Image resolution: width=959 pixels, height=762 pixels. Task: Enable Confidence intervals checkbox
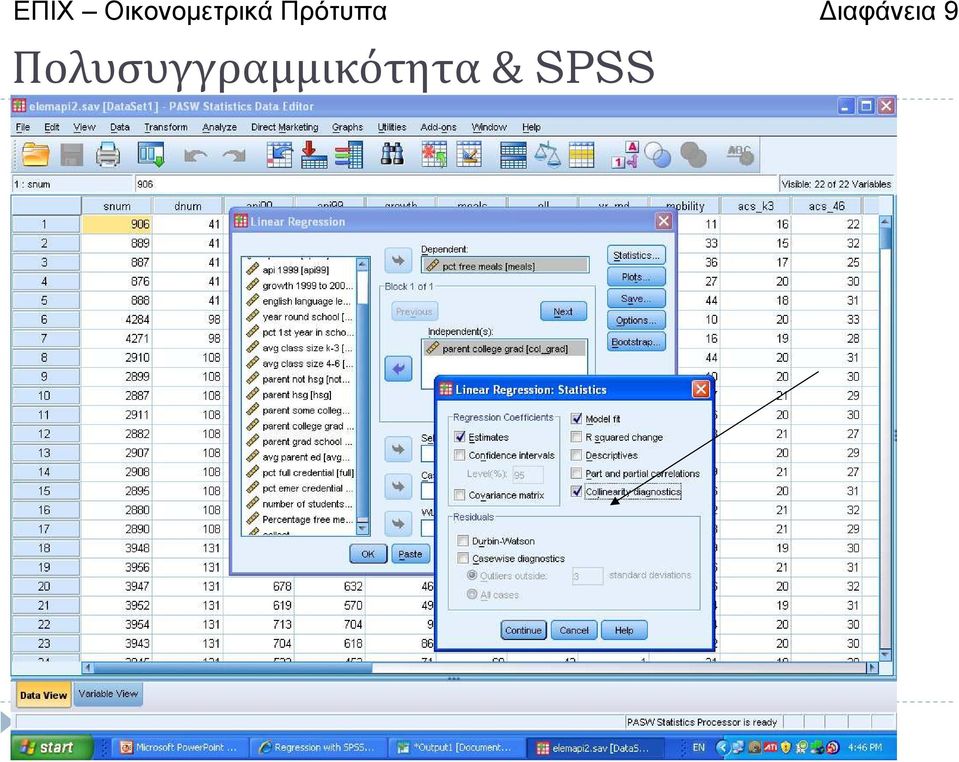pos(459,455)
